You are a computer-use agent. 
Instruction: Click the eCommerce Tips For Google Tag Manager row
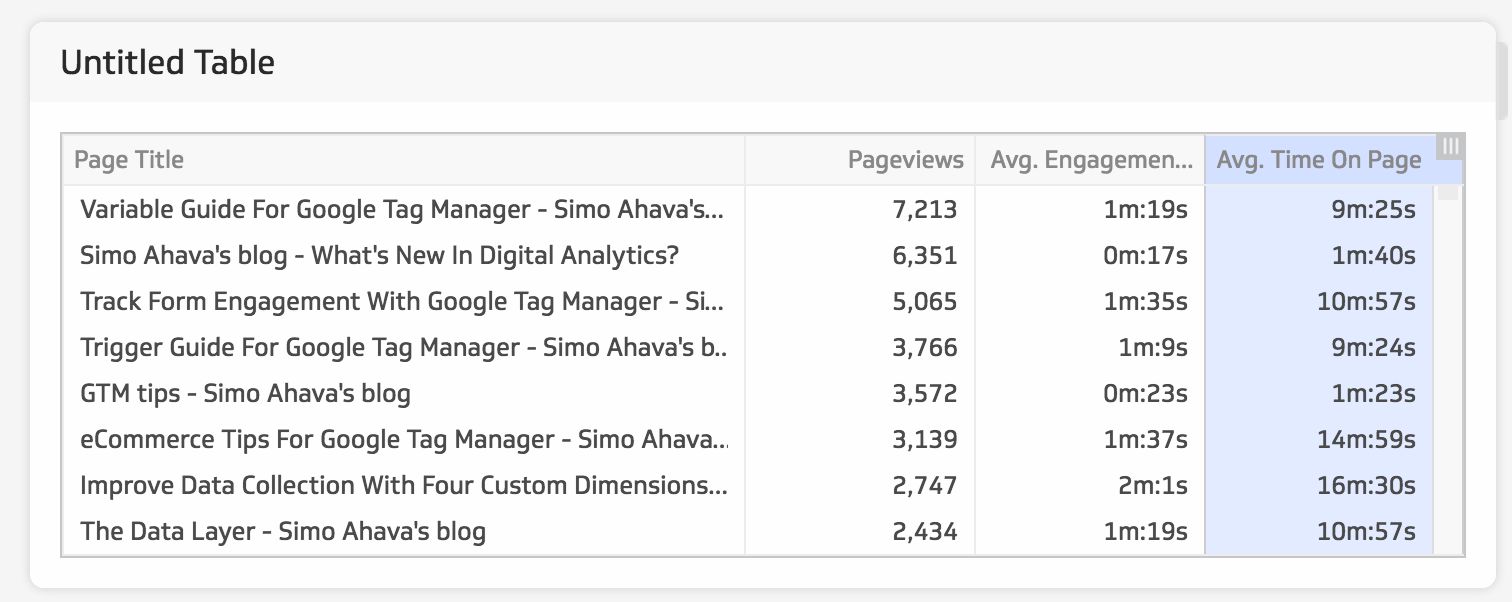click(x=748, y=439)
